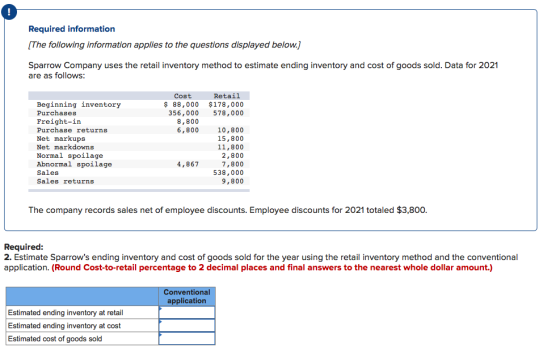Click the 538,000 sales retail value
The image size is (560, 364).
coord(228,173)
